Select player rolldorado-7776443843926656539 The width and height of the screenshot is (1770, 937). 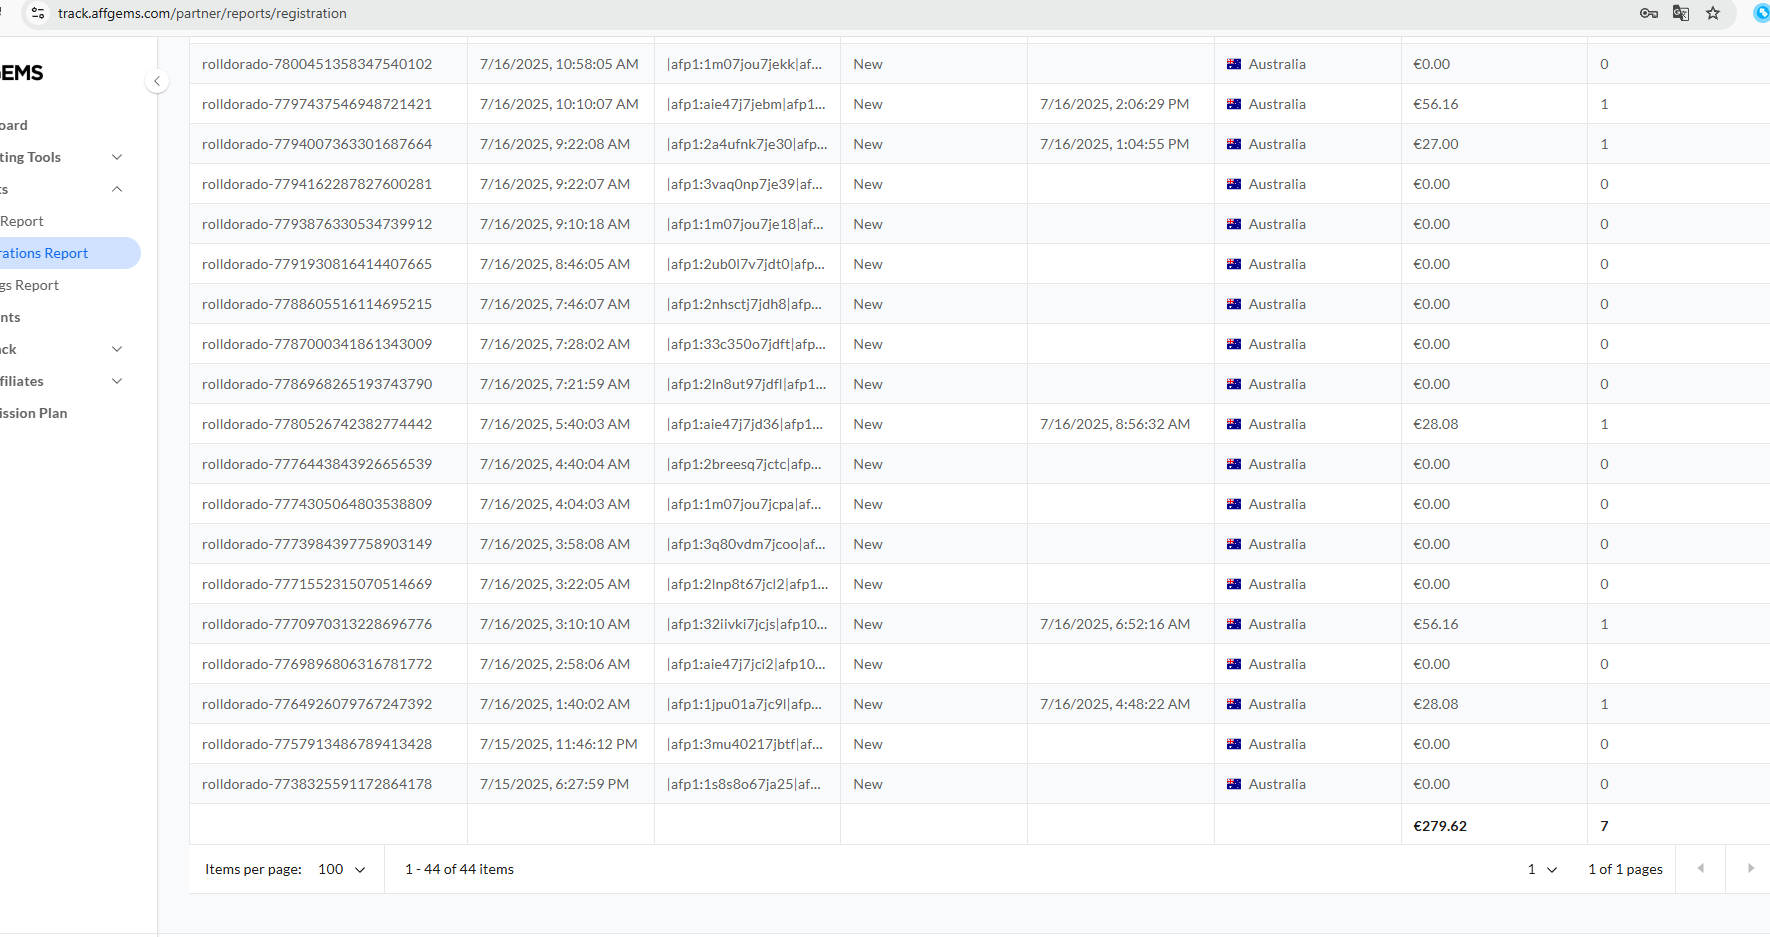317,464
